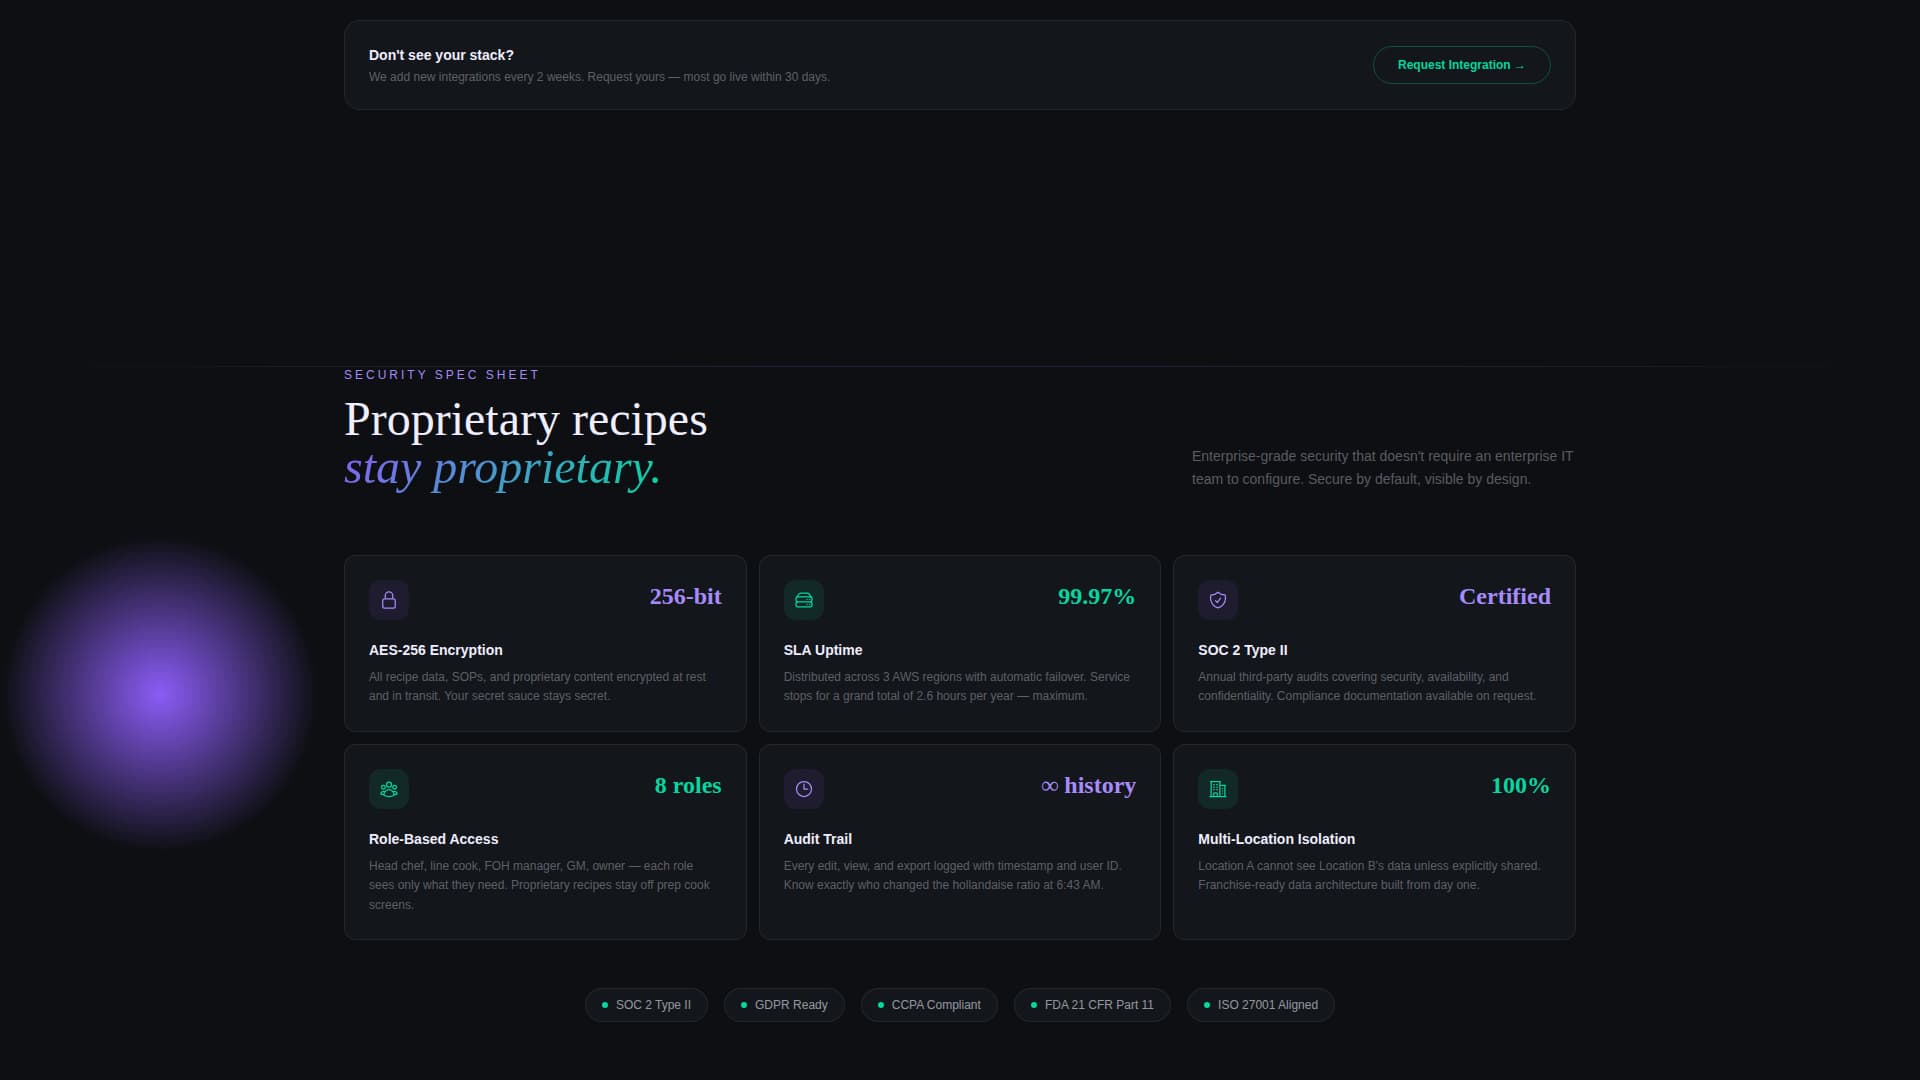
Task: Click the Audit Trail clock icon
Action: pyautogui.click(x=804, y=789)
